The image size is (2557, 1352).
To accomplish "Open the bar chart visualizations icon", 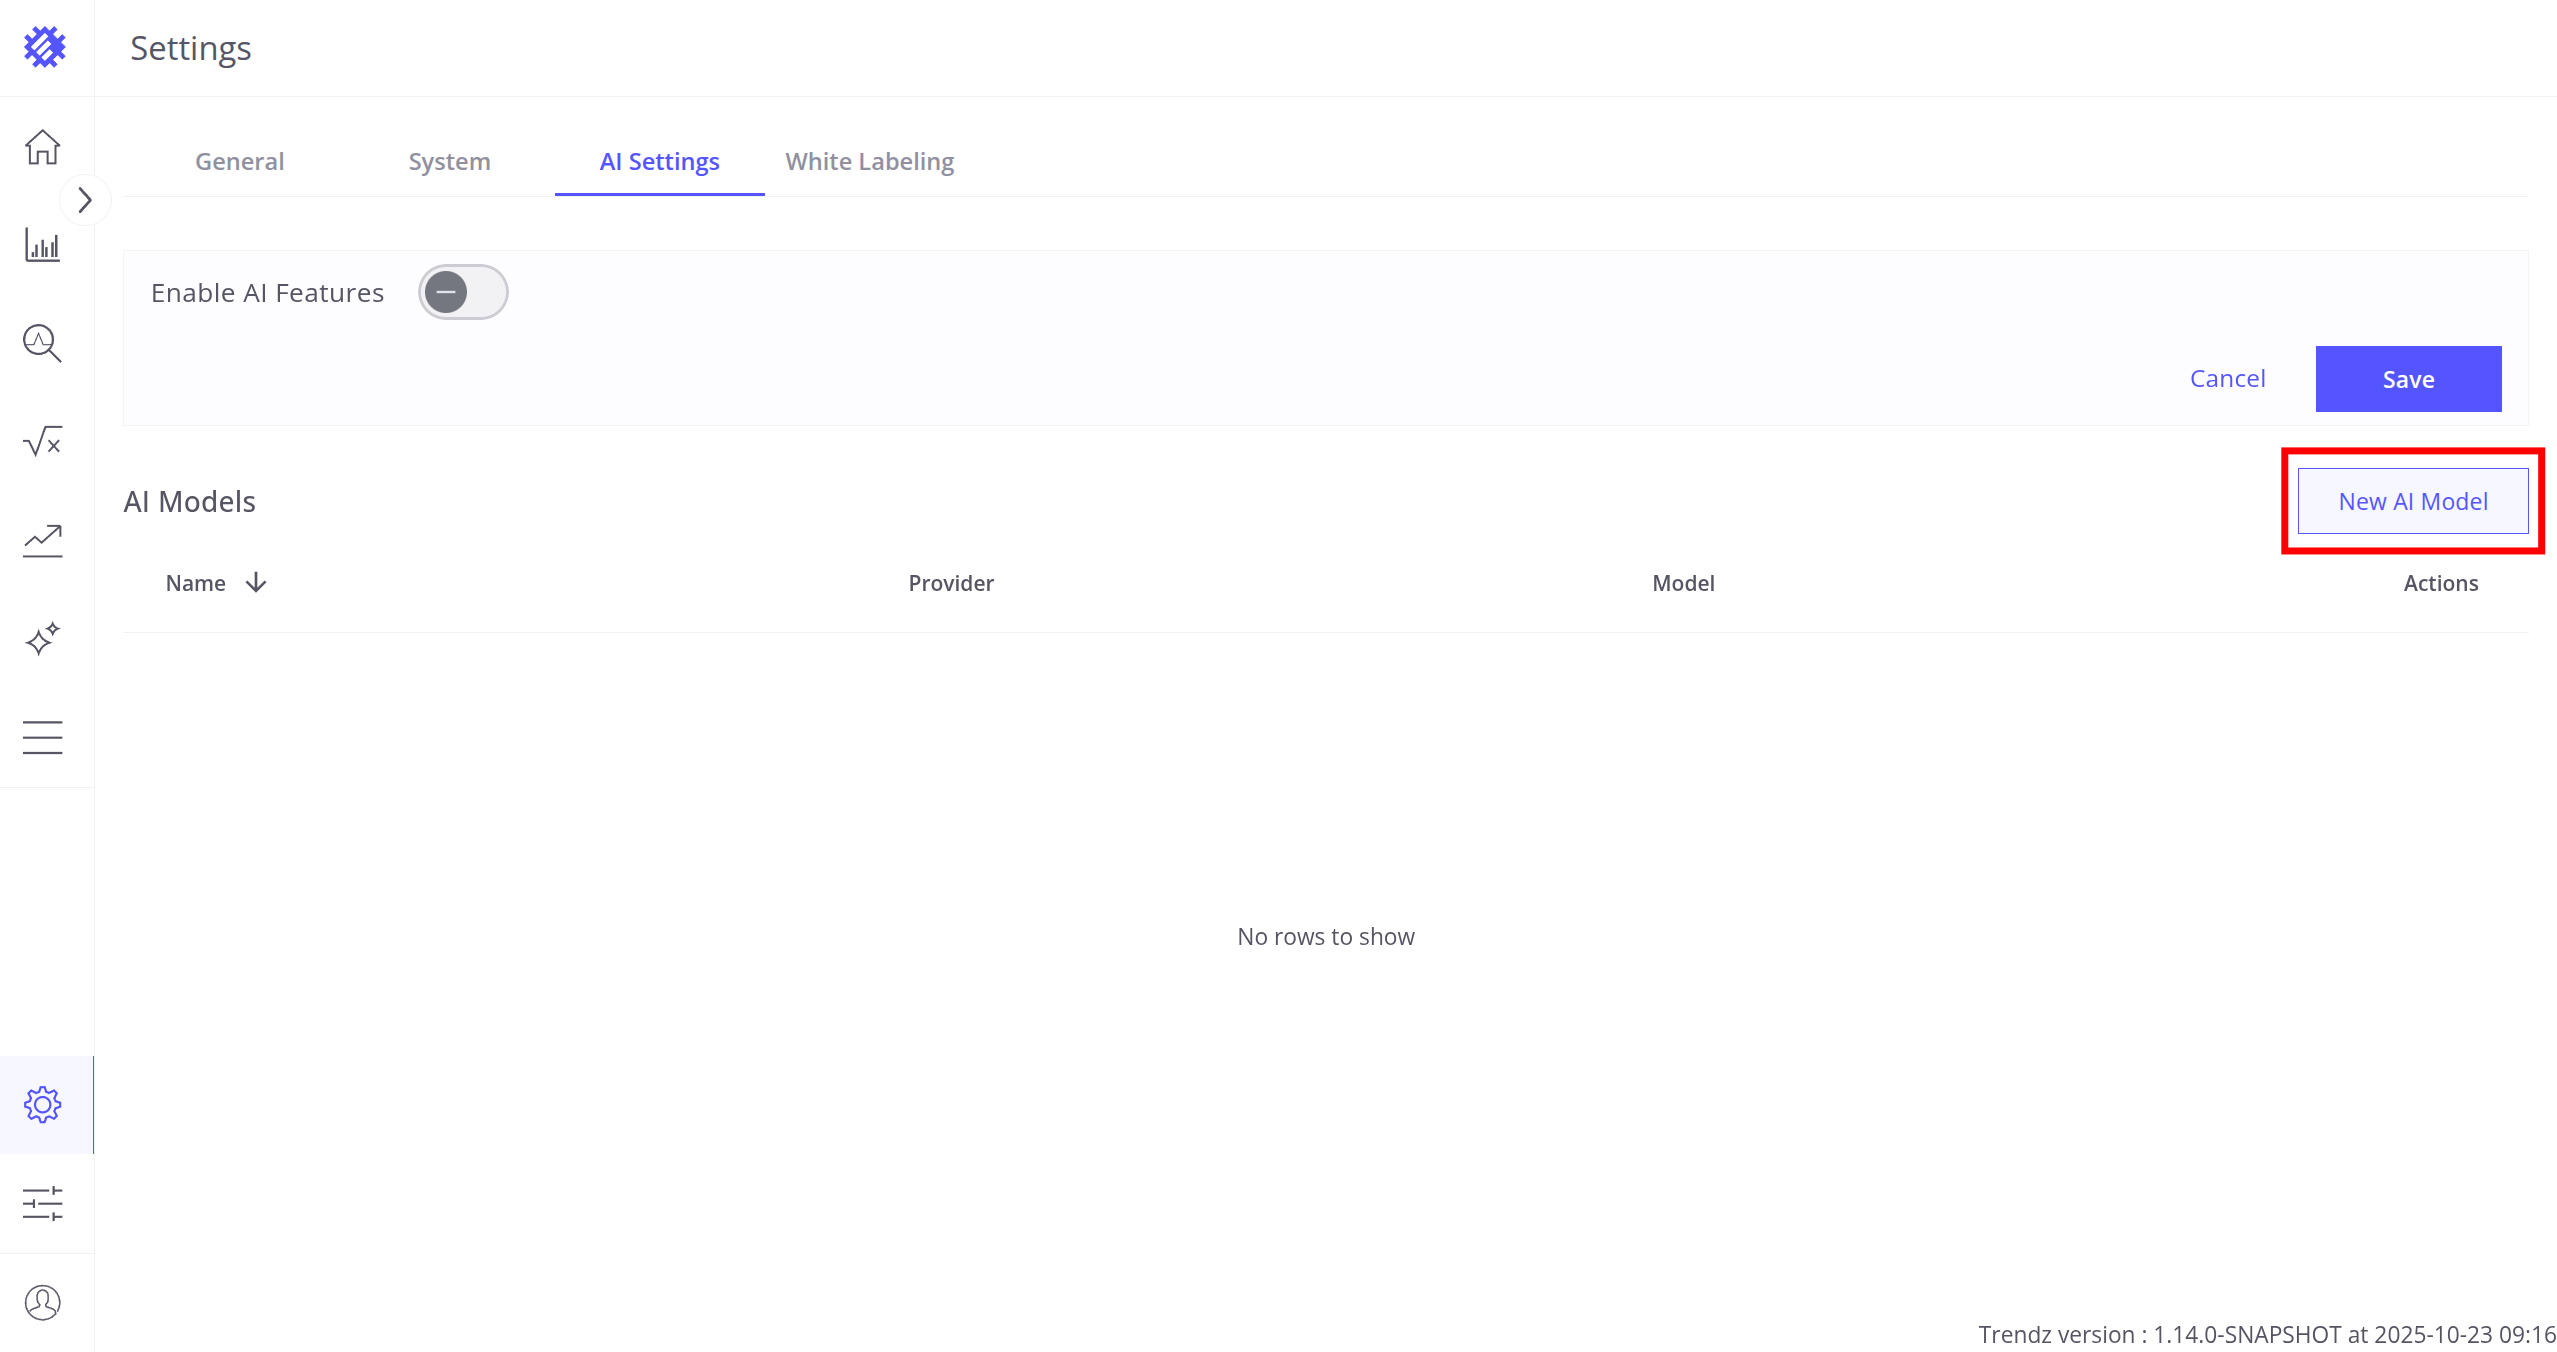I will coord(42,245).
